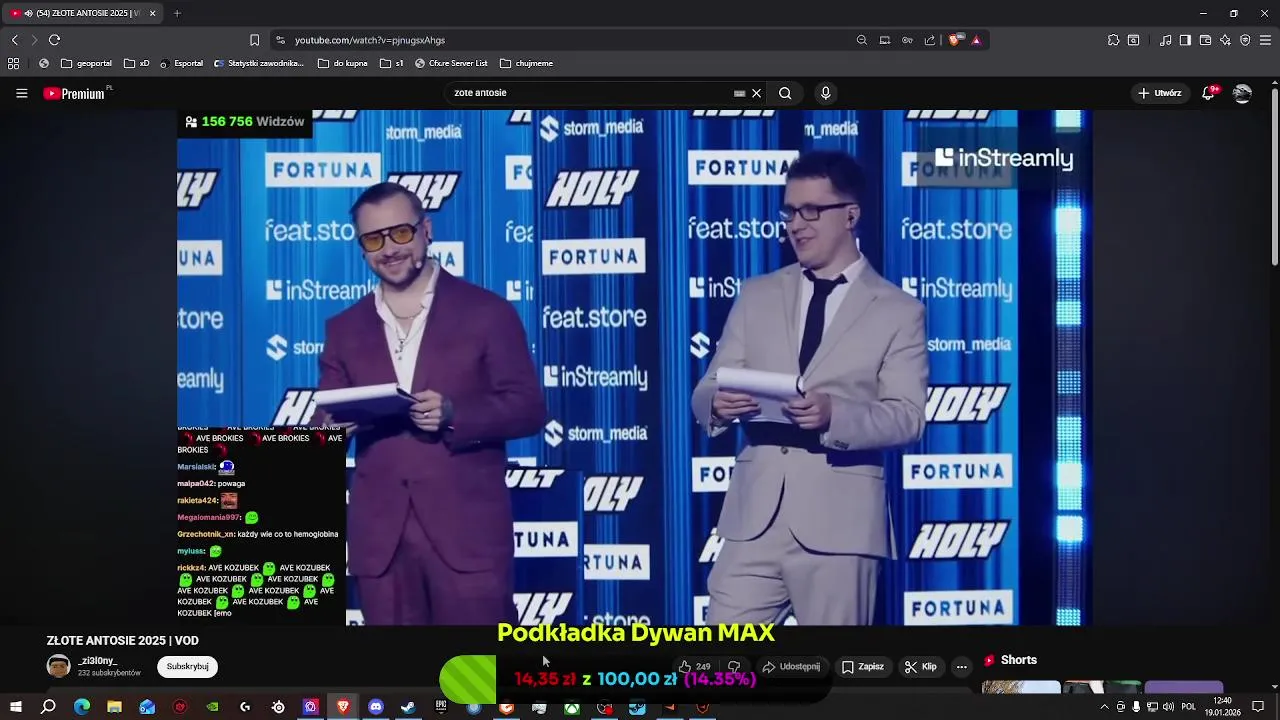Open the Statystyki zawodnika bookmark
The image size is (1280, 720).
click(x=259, y=63)
